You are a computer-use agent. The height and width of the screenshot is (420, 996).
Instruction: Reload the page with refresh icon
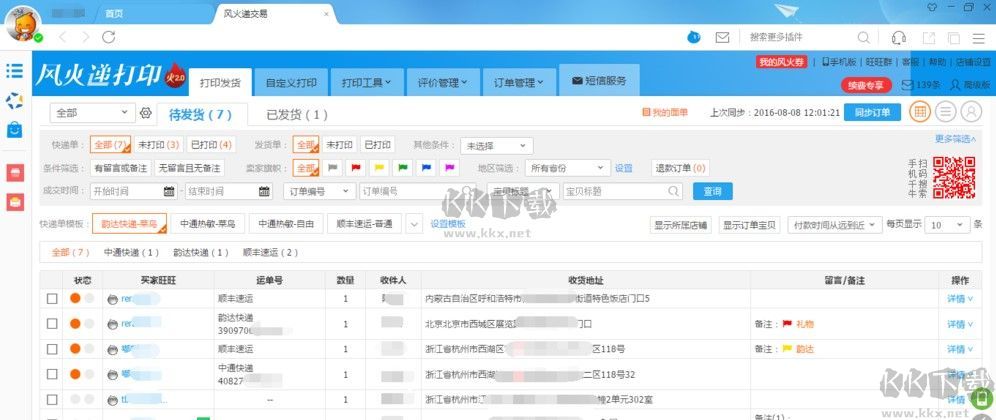[109, 37]
